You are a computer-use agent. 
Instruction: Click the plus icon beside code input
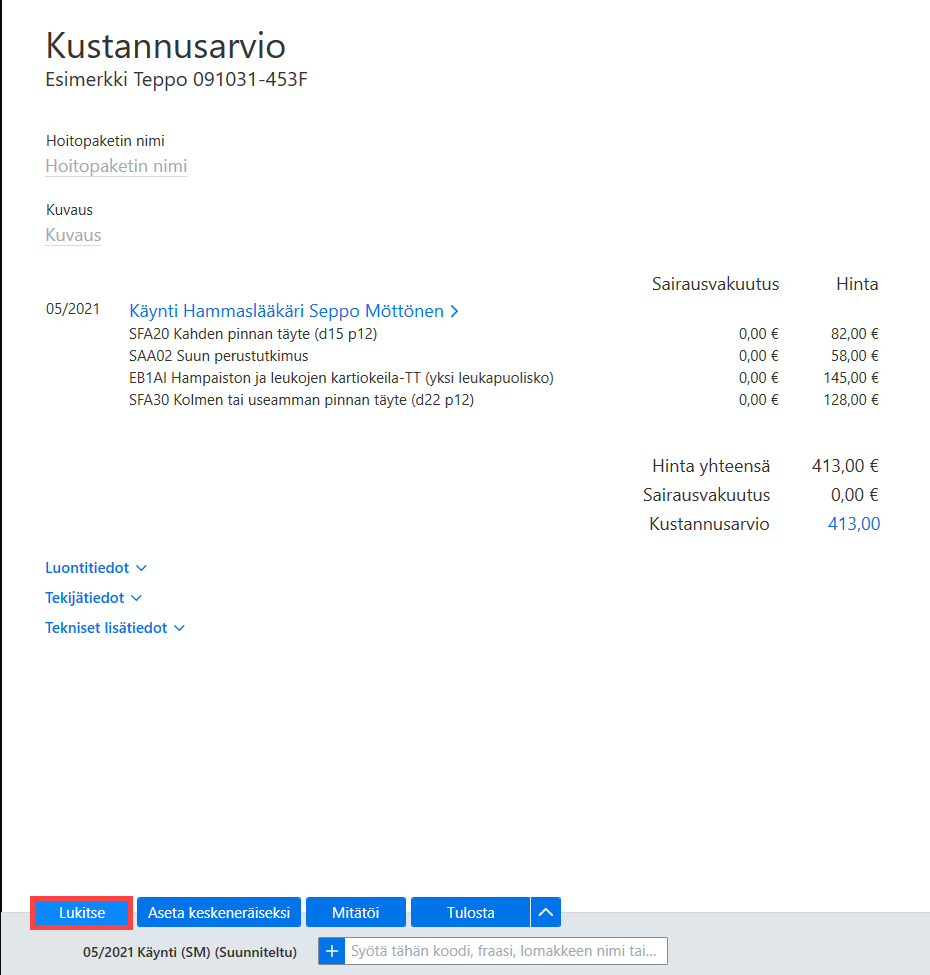[332, 951]
